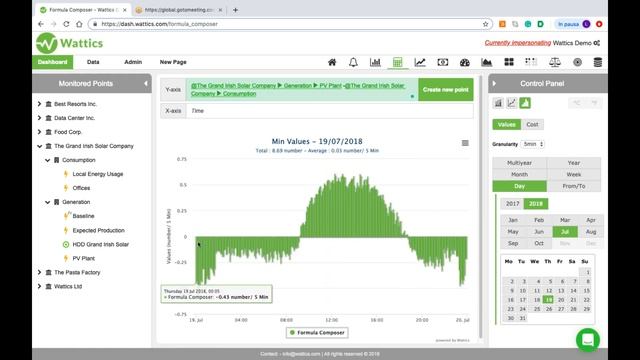Open the Data menu
640x360 pixels.
click(93, 62)
